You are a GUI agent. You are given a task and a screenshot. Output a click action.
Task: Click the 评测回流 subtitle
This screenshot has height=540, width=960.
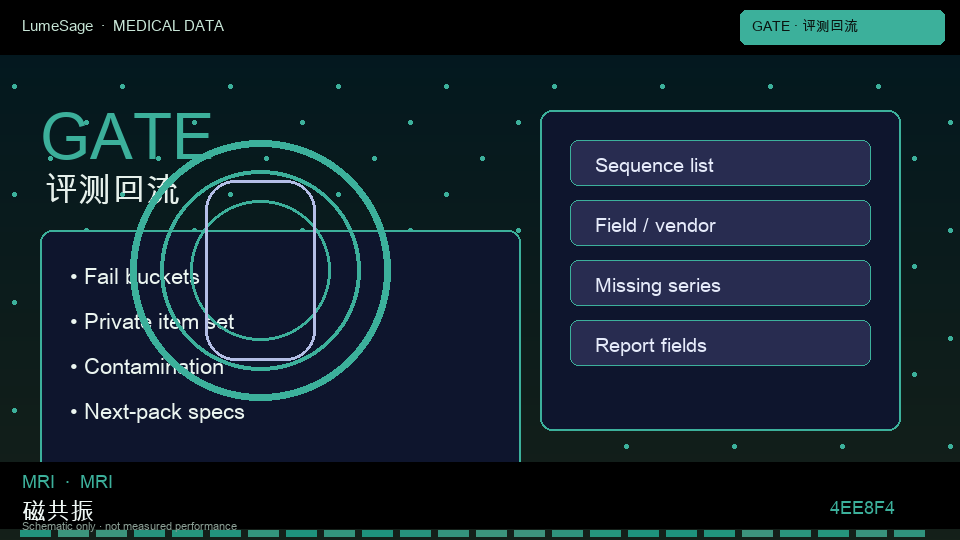coord(113,189)
